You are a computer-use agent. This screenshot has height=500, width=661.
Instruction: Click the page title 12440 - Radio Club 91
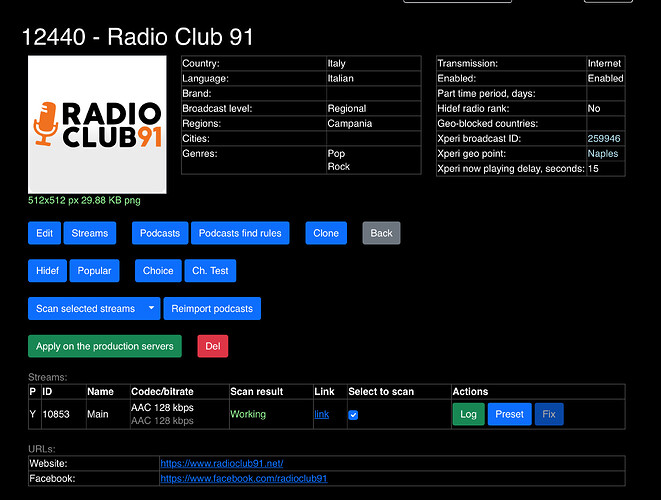tap(137, 37)
